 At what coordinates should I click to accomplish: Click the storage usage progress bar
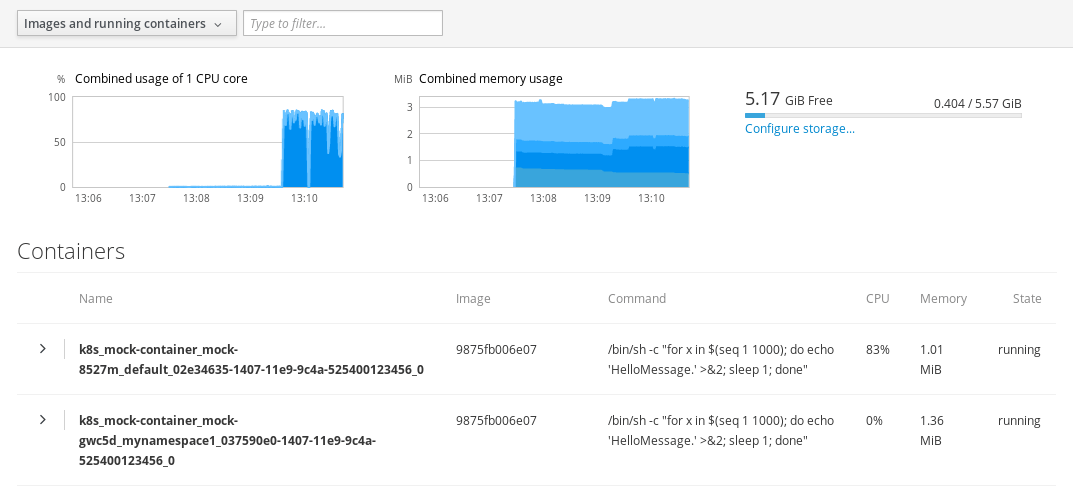pyautogui.click(x=883, y=116)
